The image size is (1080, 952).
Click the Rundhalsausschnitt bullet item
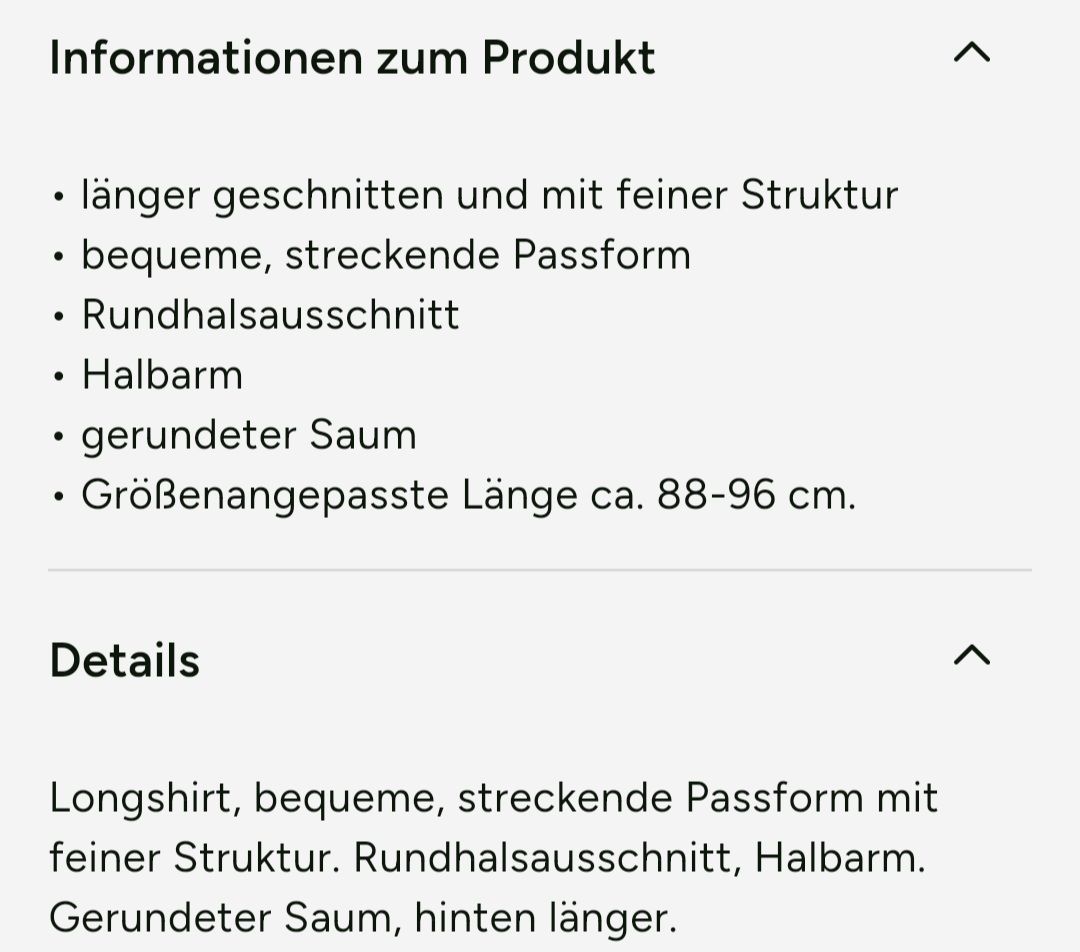[x=270, y=315]
